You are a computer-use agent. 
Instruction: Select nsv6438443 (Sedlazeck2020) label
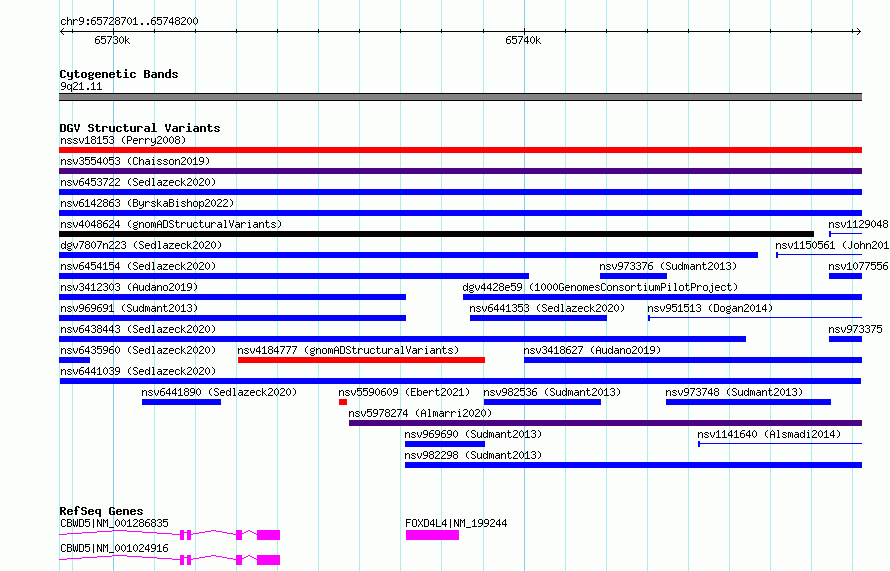[138, 329]
